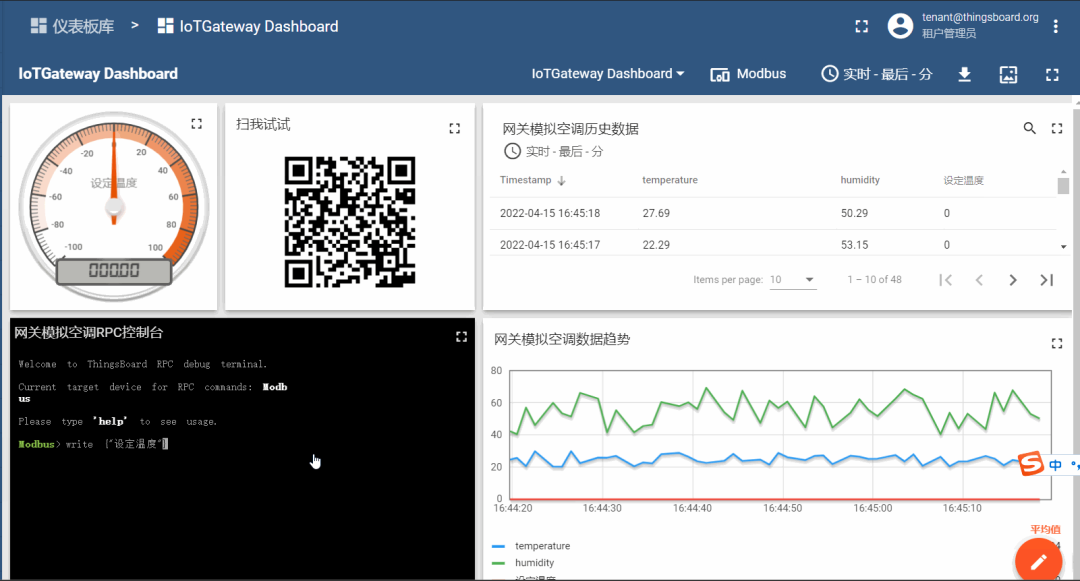
Task: Download dashboard via export icon
Action: (x=964, y=74)
